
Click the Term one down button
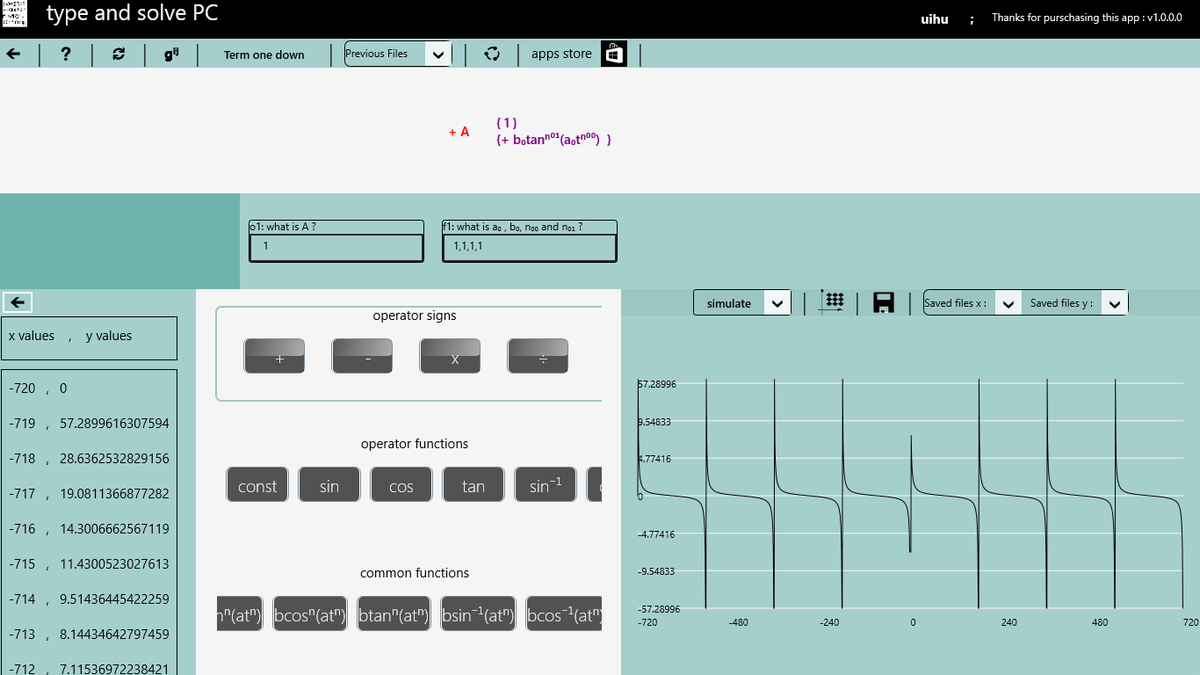coord(263,54)
